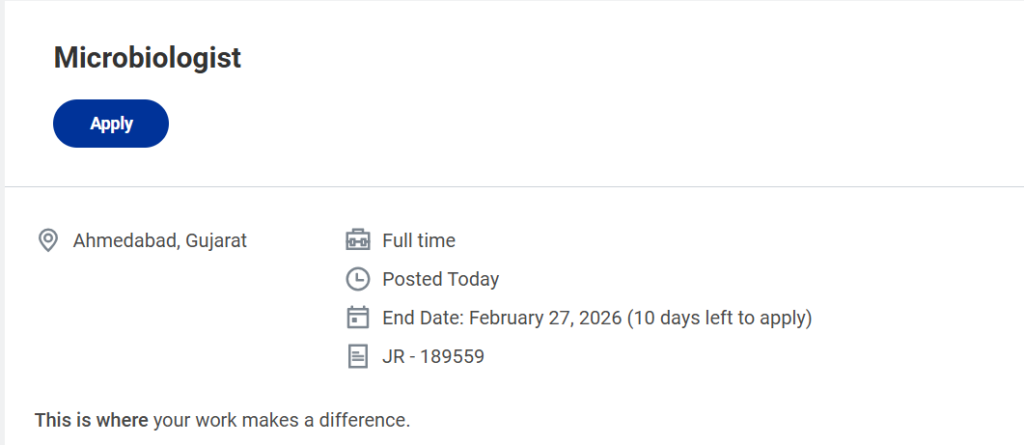
Task: Click the location pin icon
Action: pyautogui.click(x=47, y=241)
